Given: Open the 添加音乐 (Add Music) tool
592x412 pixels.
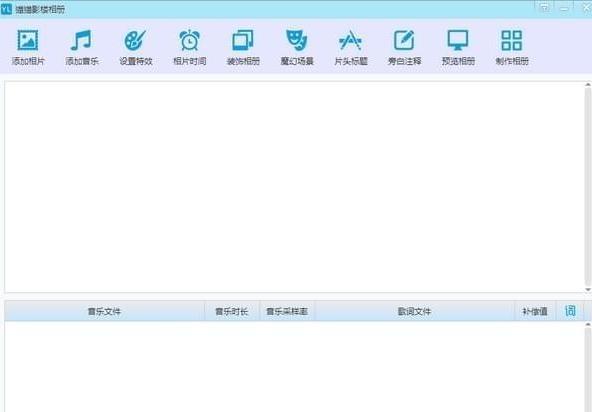Looking at the screenshot, I should pos(81,40).
